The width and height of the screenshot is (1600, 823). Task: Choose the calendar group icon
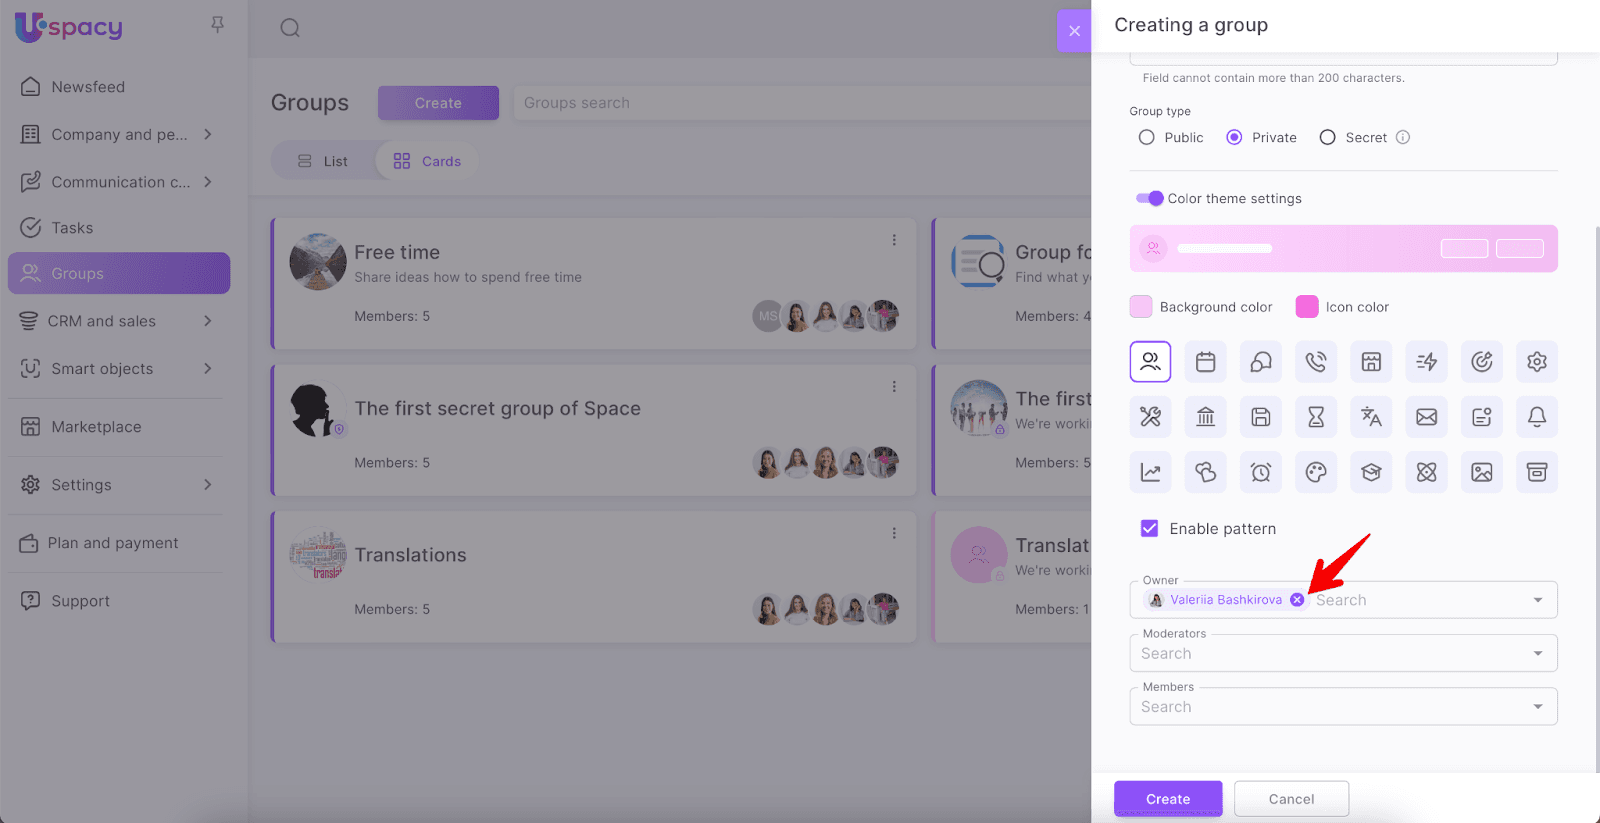click(1206, 361)
